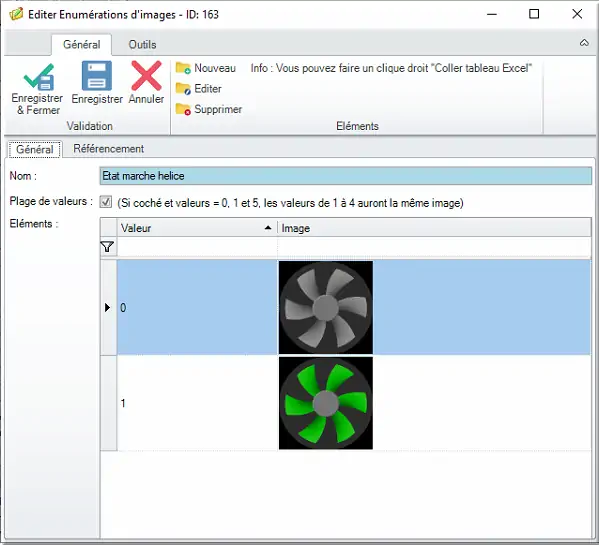
Task: Click the app icon in title bar
Action: 16,15
